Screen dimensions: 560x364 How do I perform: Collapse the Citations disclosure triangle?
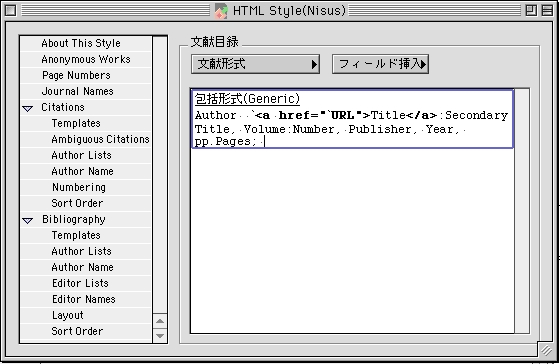(x=28, y=108)
